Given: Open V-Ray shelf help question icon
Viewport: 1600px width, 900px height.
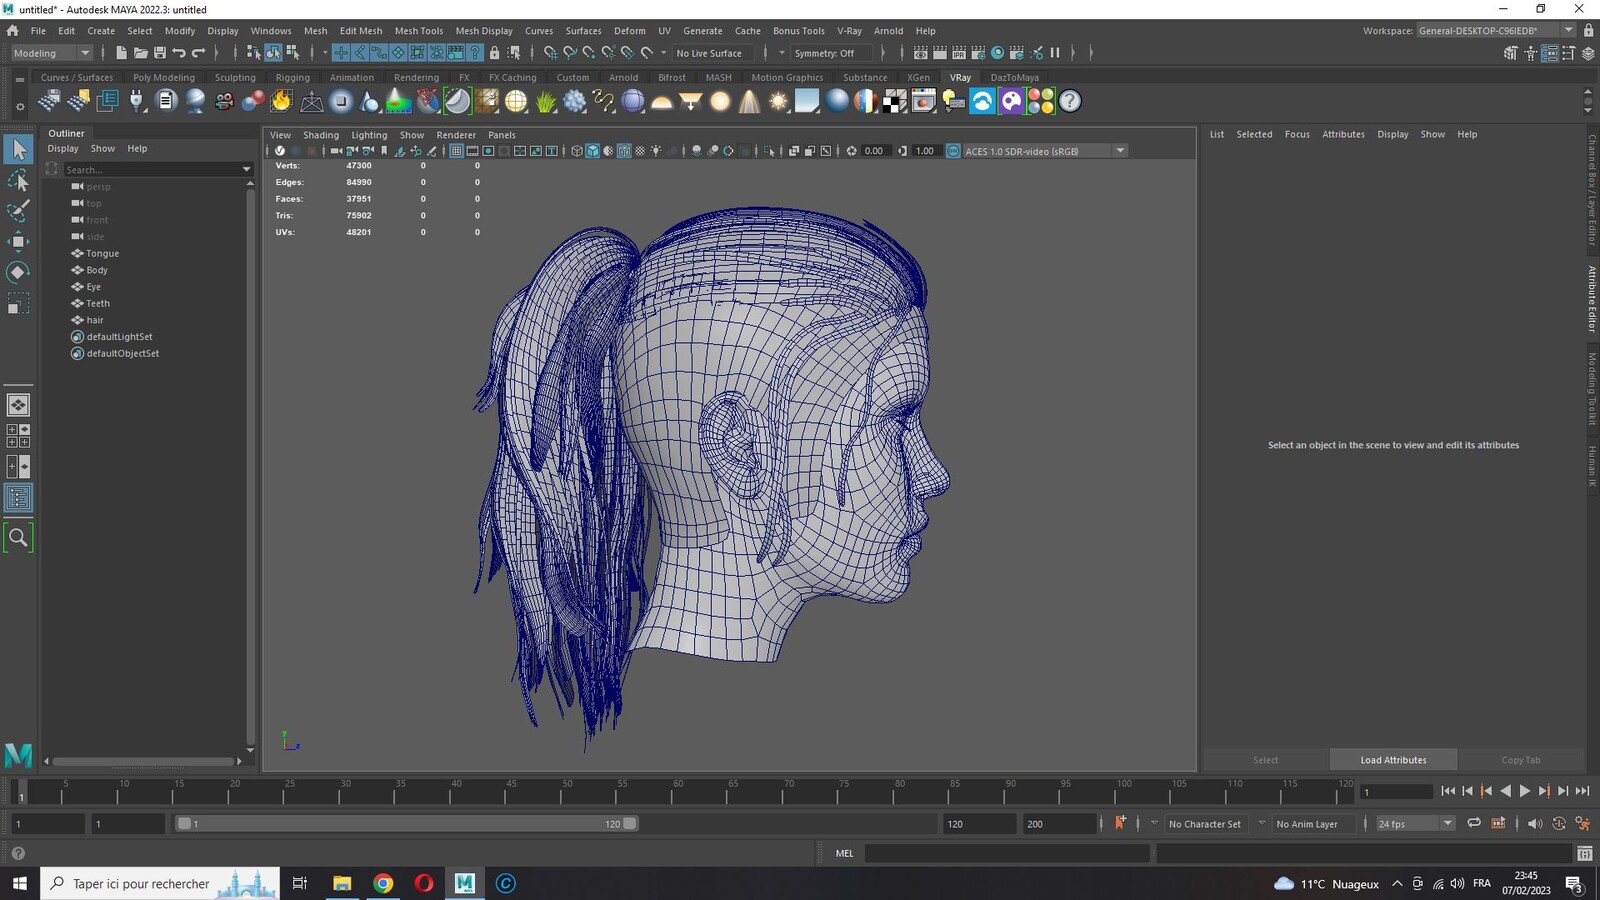Looking at the screenshot, I should pyautogui.click(x=1070, y=101).
